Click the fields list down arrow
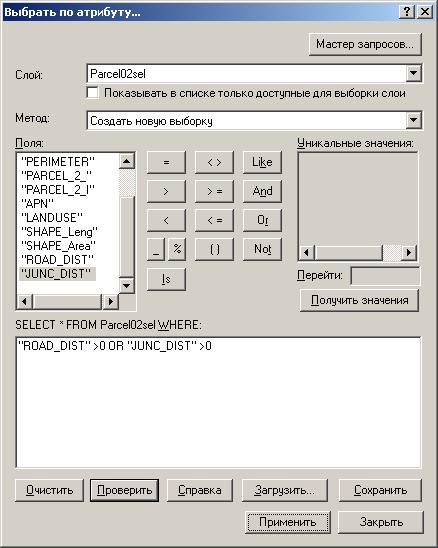This screenshot has height=548, width=438. [x=127, y=286]
